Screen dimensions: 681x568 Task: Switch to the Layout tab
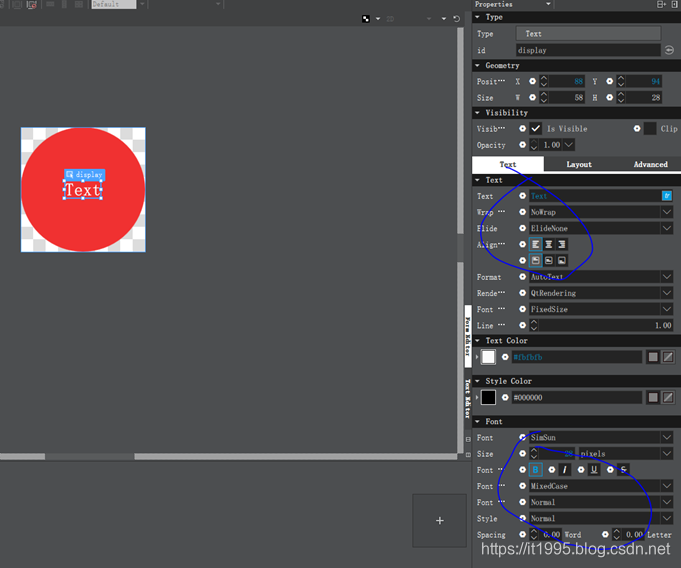pos(579,164)
